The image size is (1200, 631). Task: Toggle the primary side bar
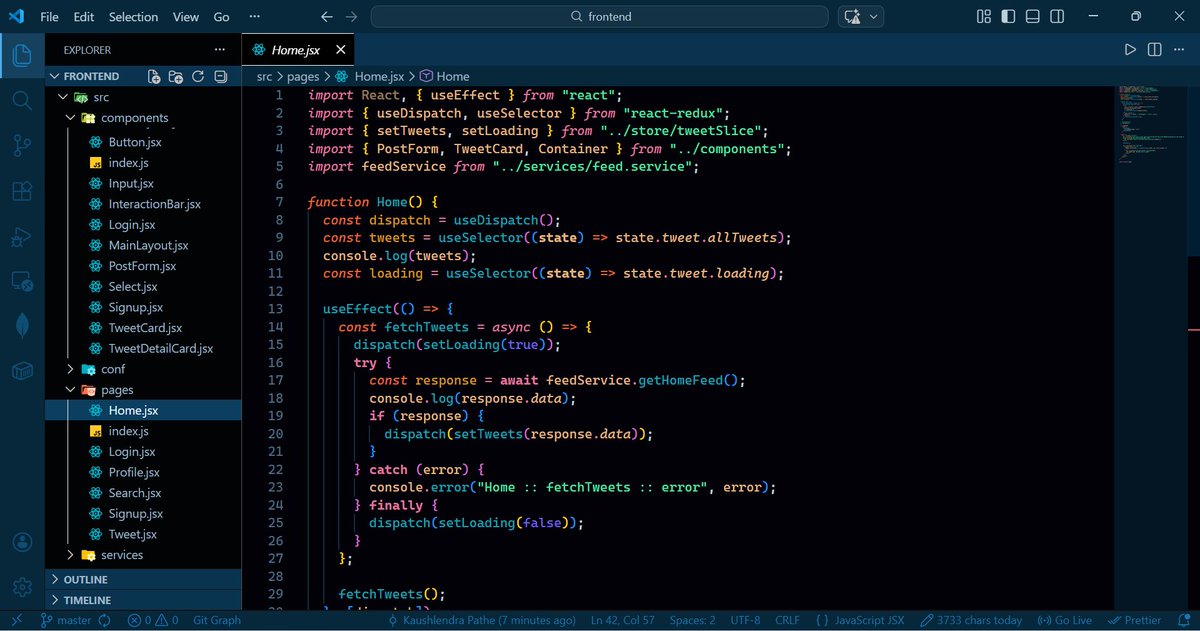[x=1009, y=17]
